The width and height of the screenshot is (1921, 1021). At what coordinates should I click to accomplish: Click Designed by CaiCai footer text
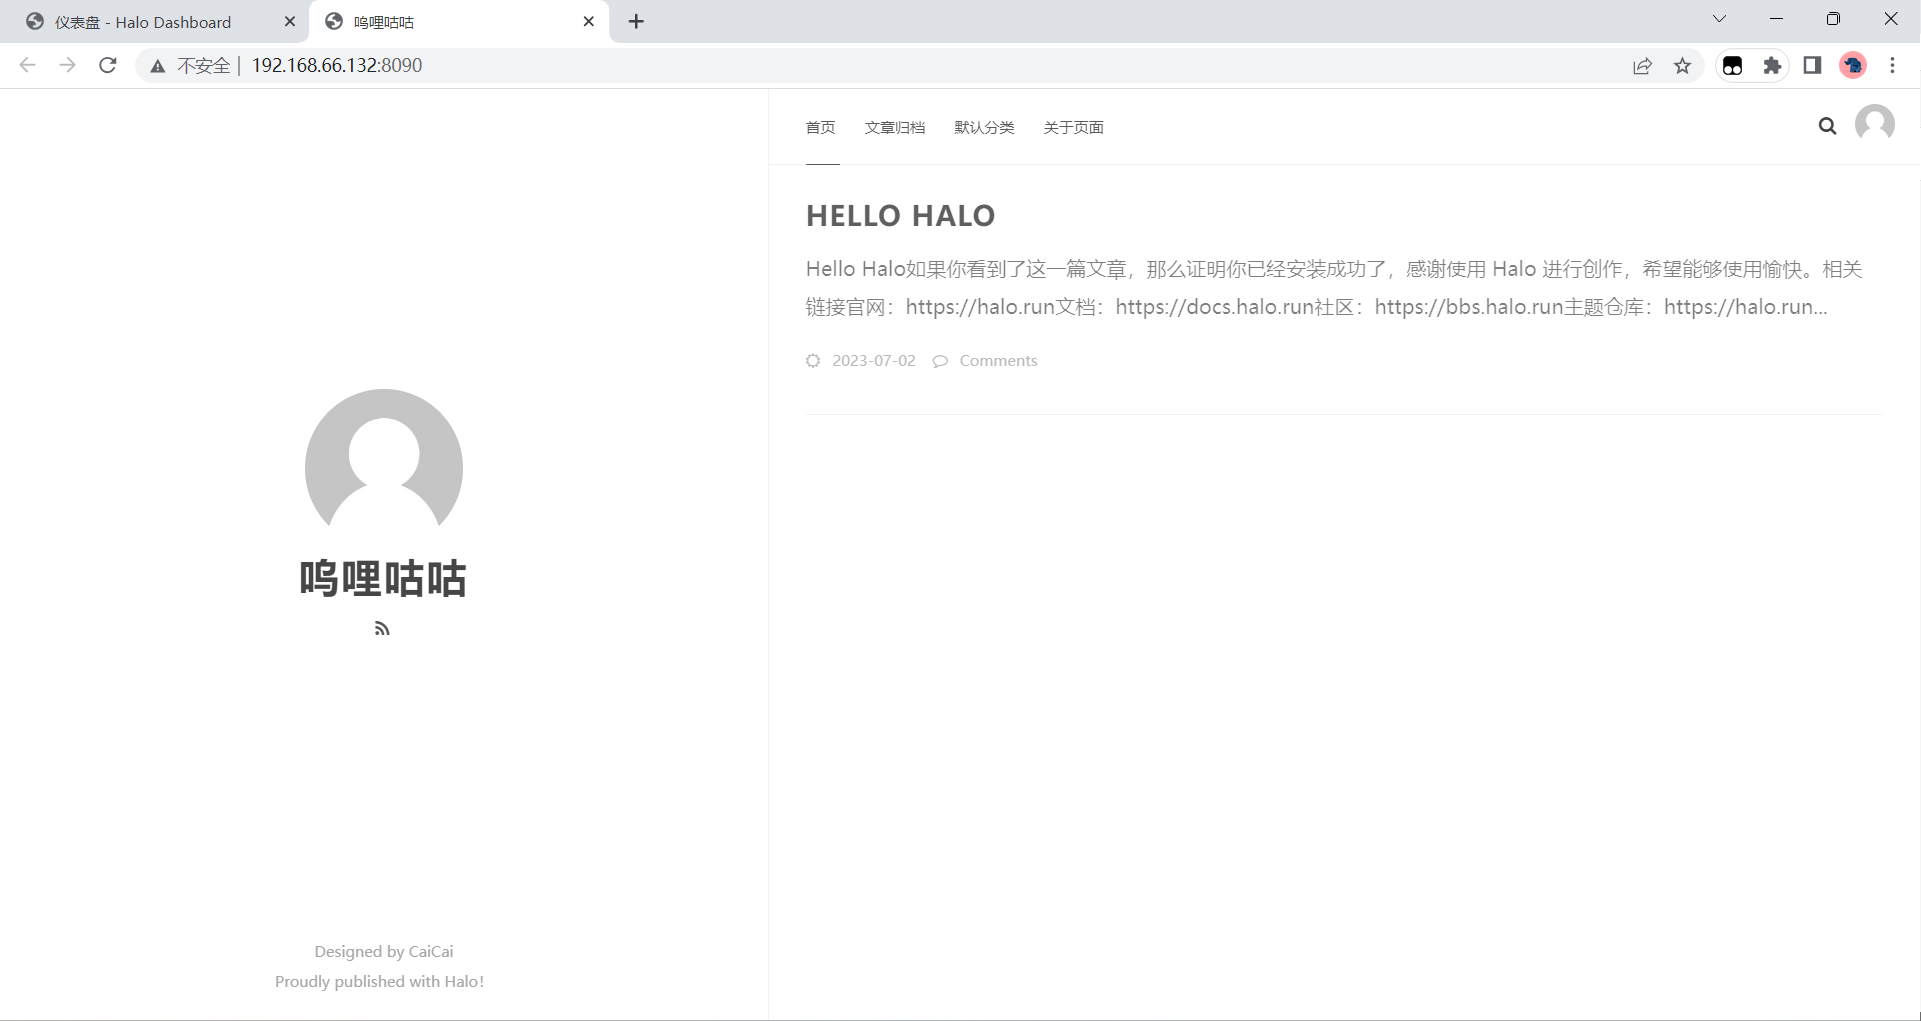384,951
